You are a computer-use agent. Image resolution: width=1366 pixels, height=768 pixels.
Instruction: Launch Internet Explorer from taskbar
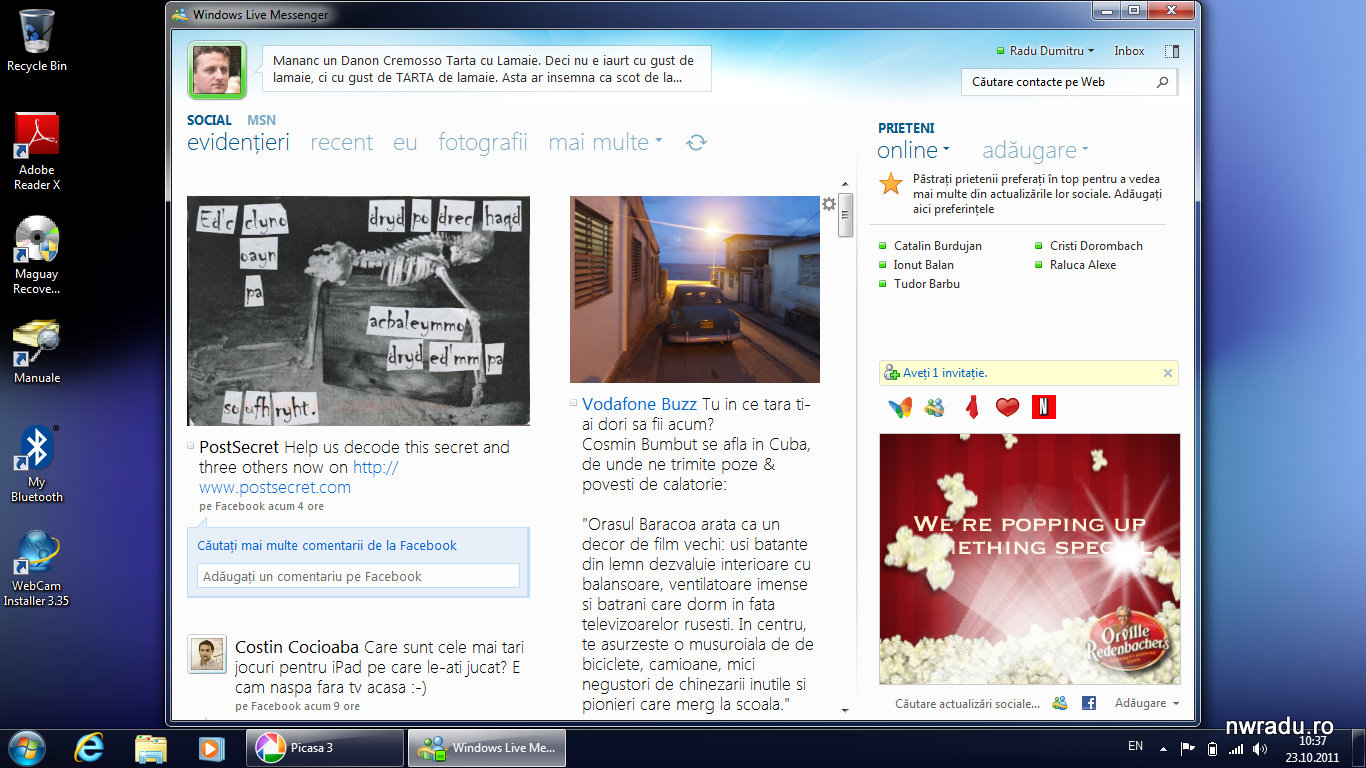pos(89,748)
